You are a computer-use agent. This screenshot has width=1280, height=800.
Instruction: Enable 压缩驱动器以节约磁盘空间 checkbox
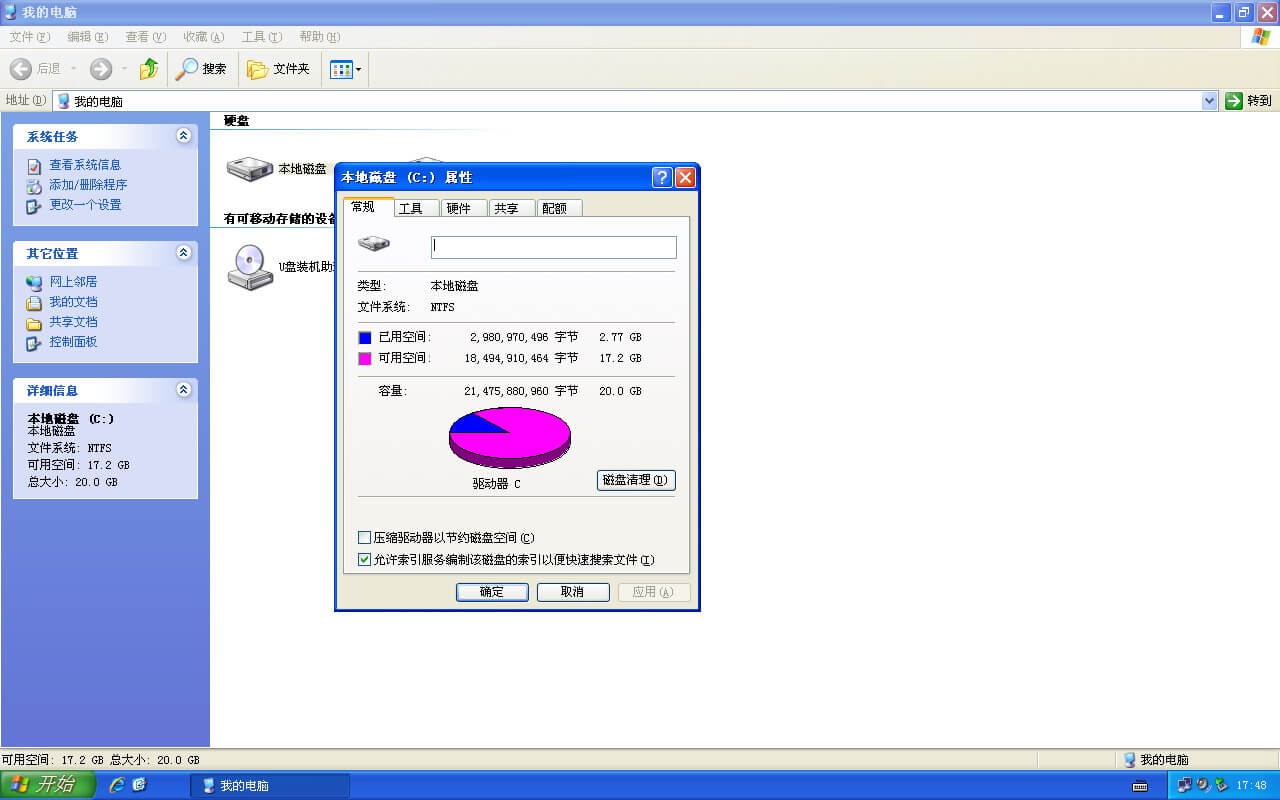click(365, 538)
